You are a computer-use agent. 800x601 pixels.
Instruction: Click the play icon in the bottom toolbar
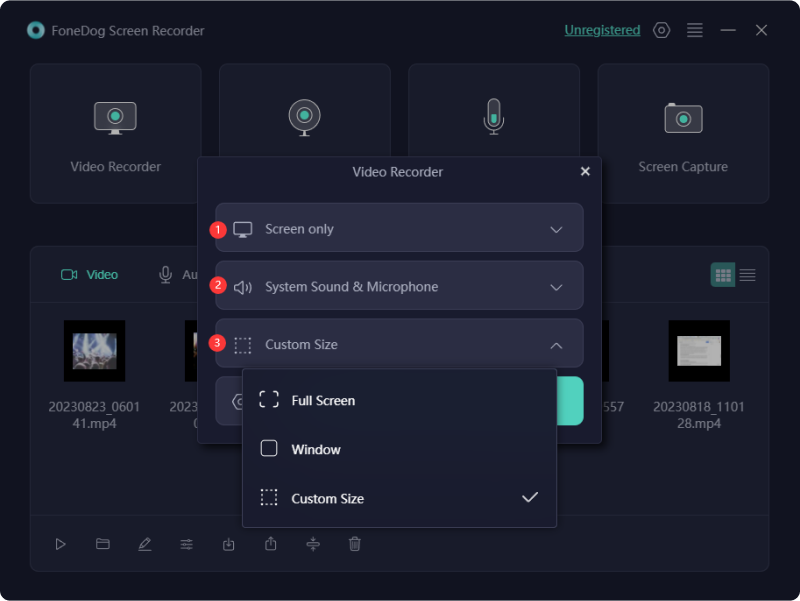61,544
